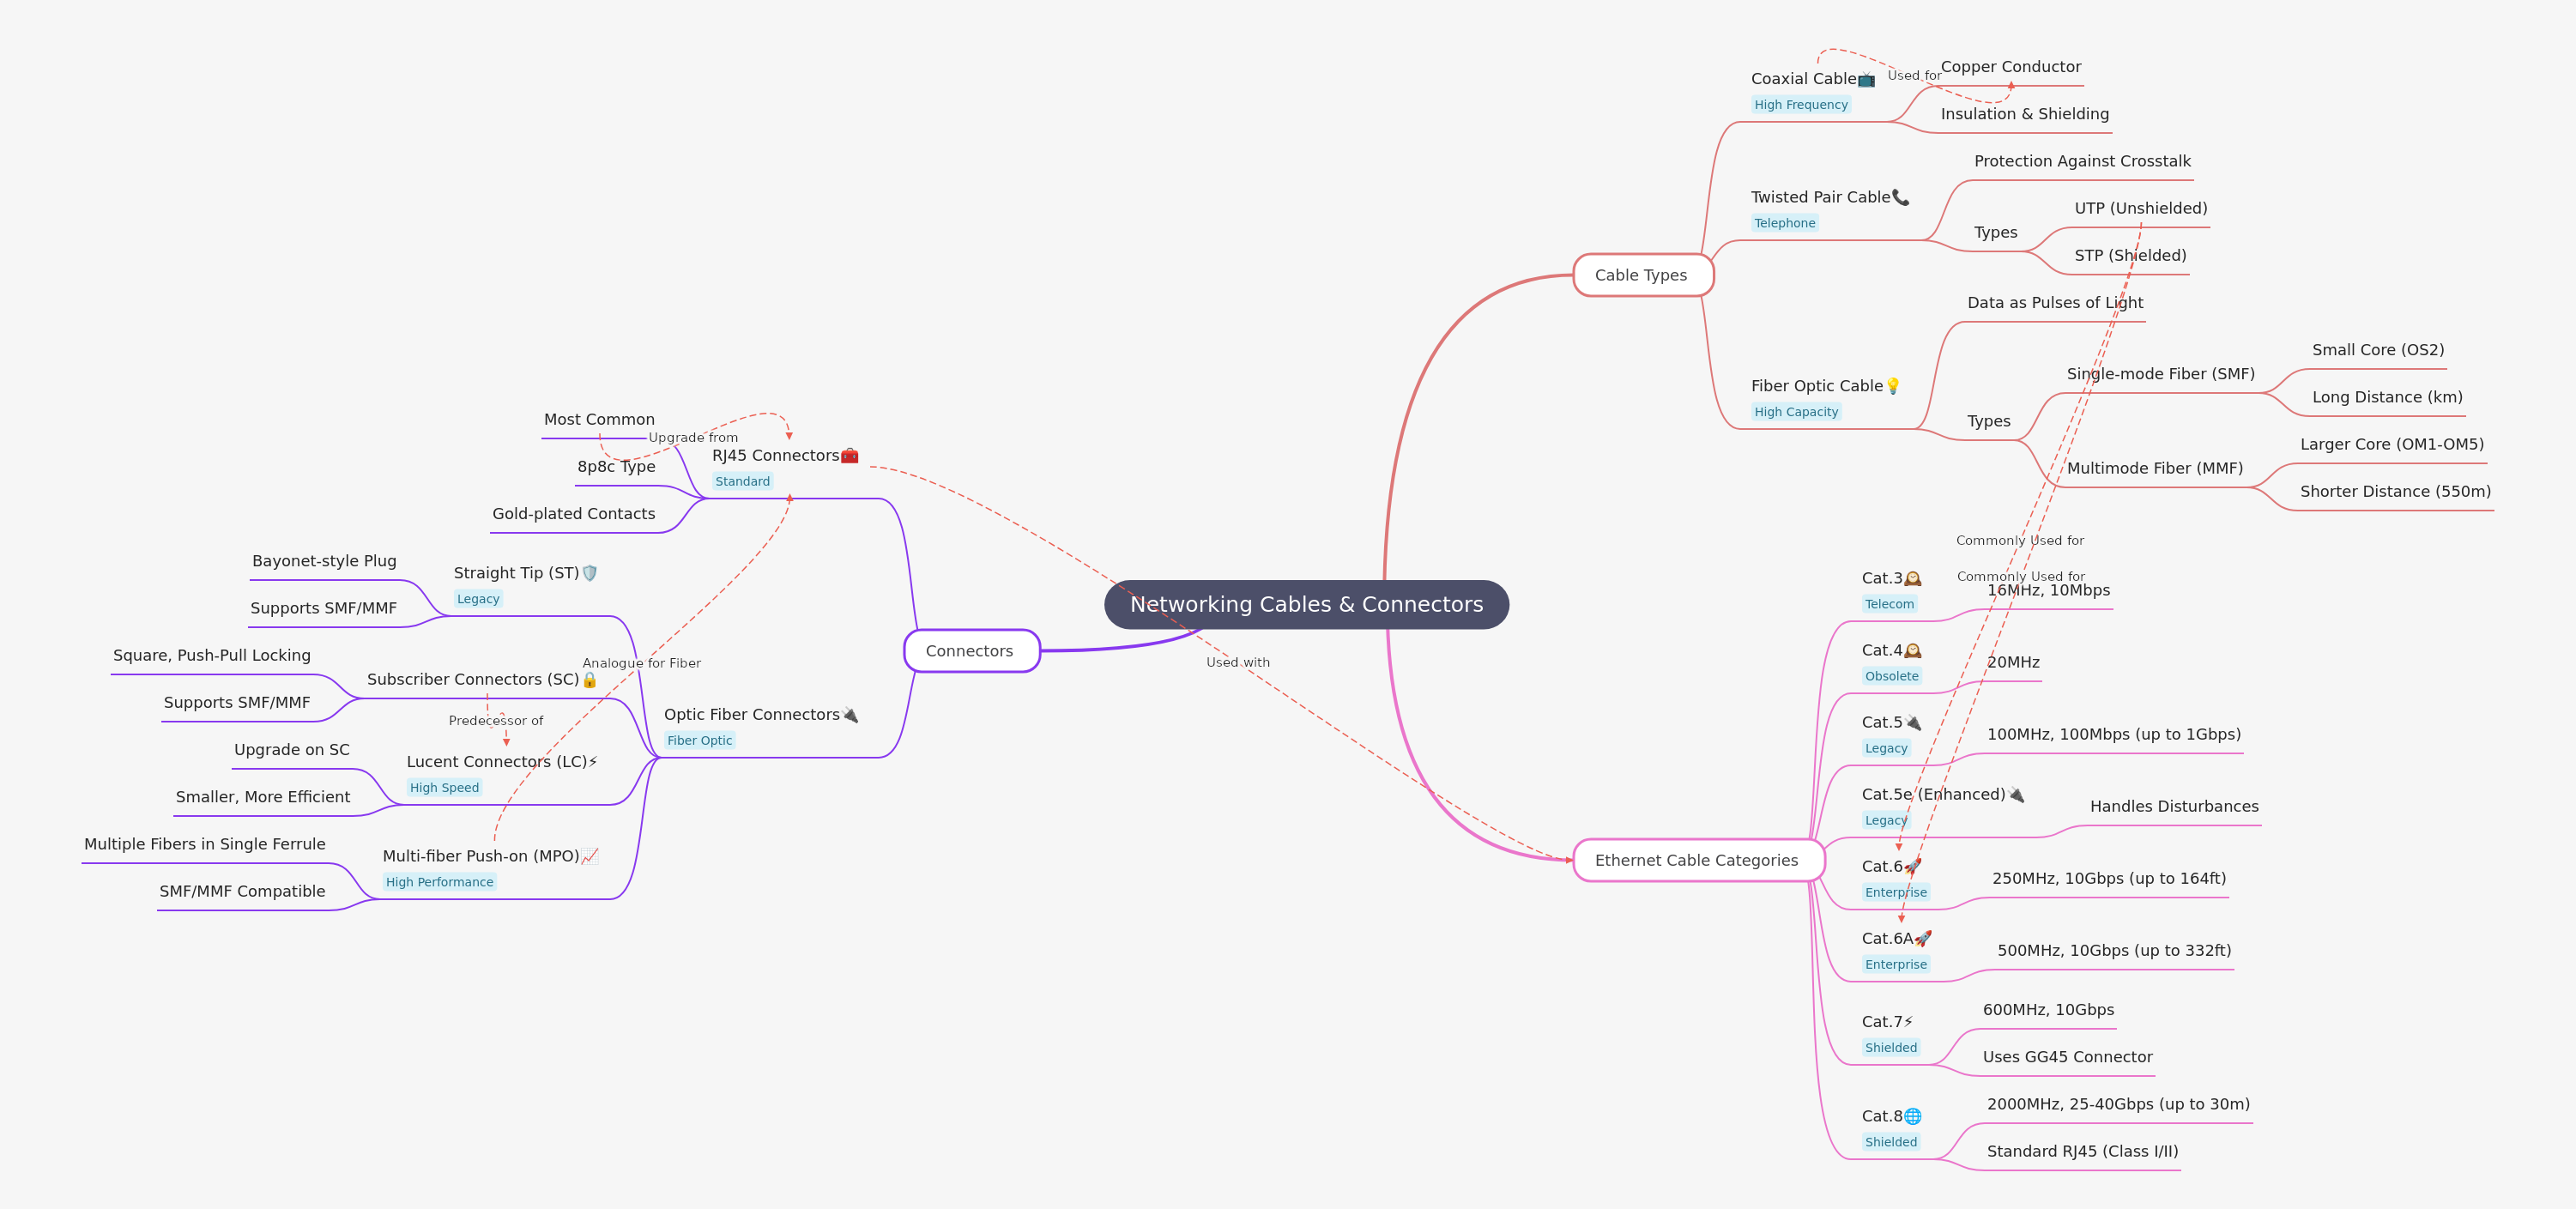Image resolution: width=2576 pixels, height=1209 pixels.
Task: Select the Cable Types branch node
Action: (x=1641, y=275)
